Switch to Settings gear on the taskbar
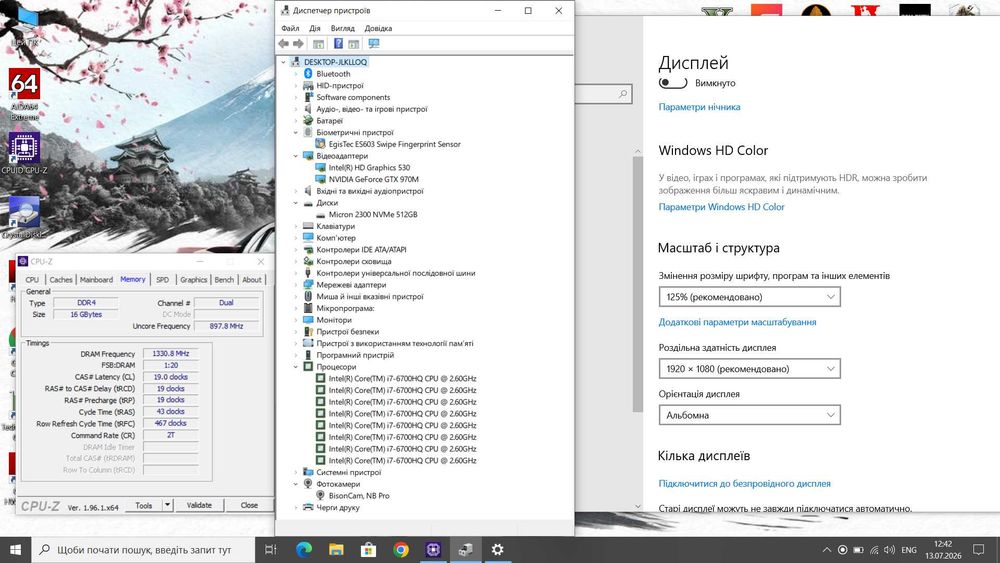The image size is (1000, 563). [x=497, y=550]
